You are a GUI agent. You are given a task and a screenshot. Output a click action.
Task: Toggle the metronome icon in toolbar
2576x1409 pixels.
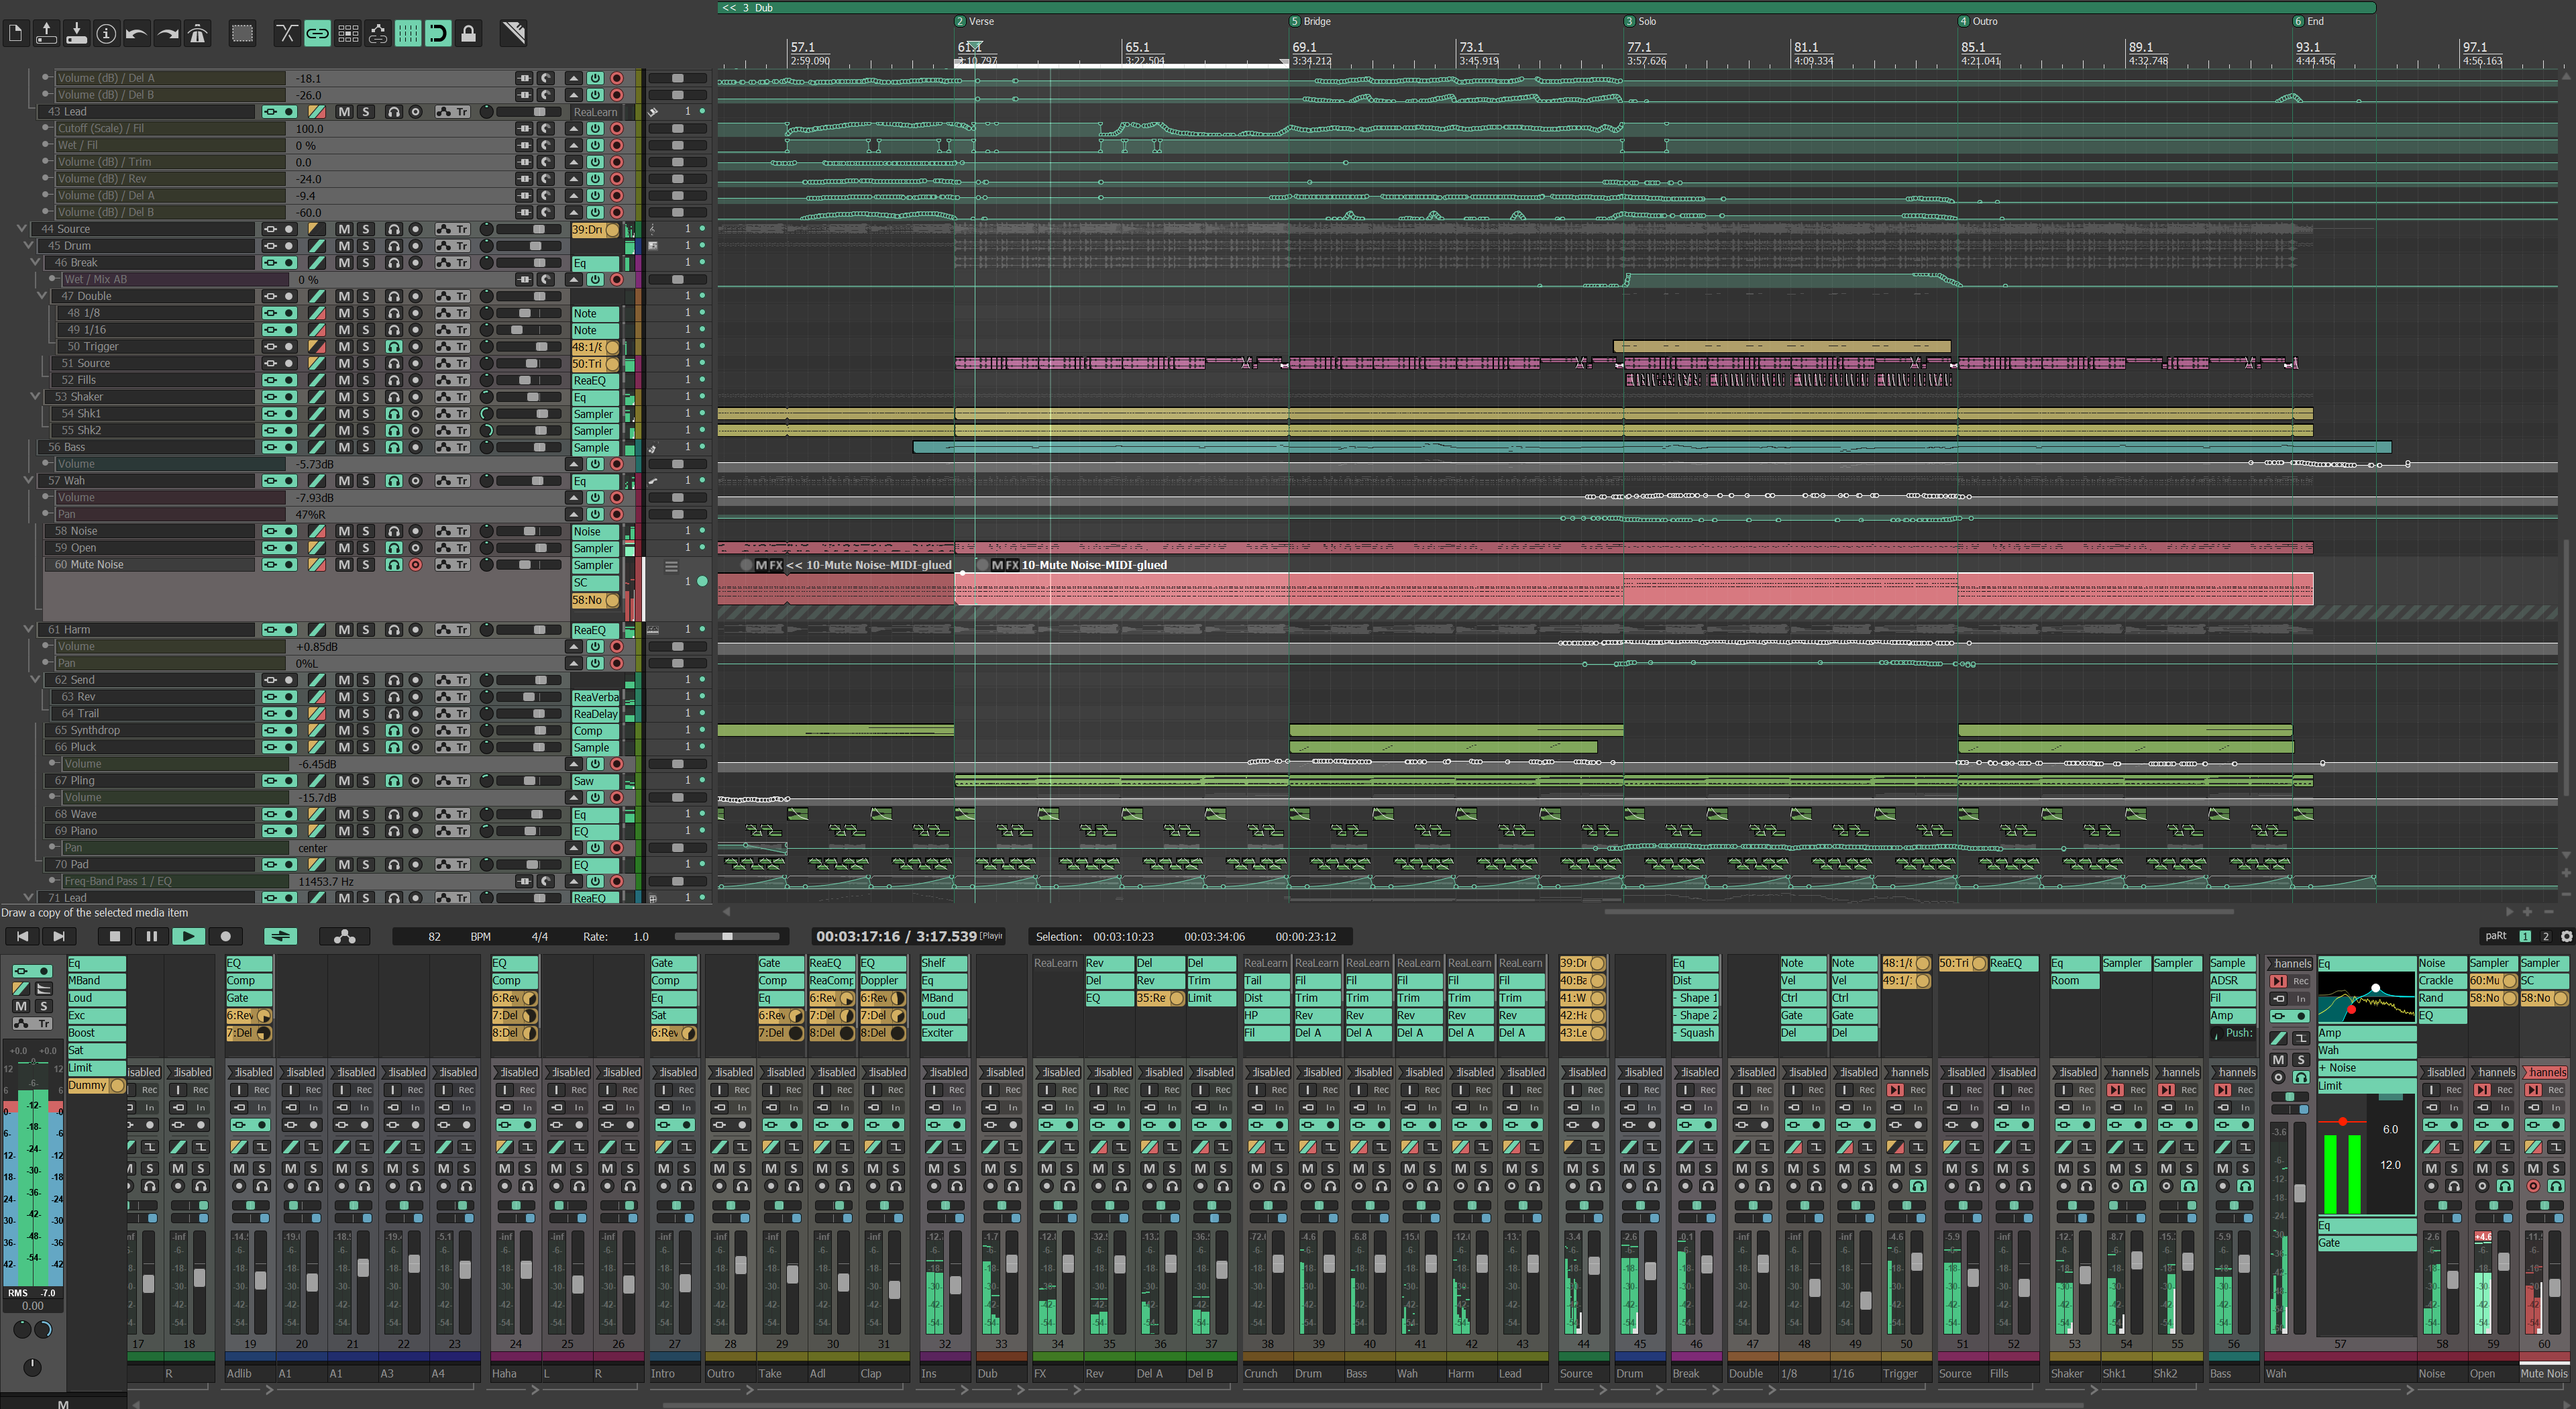(x=198, y=34)
